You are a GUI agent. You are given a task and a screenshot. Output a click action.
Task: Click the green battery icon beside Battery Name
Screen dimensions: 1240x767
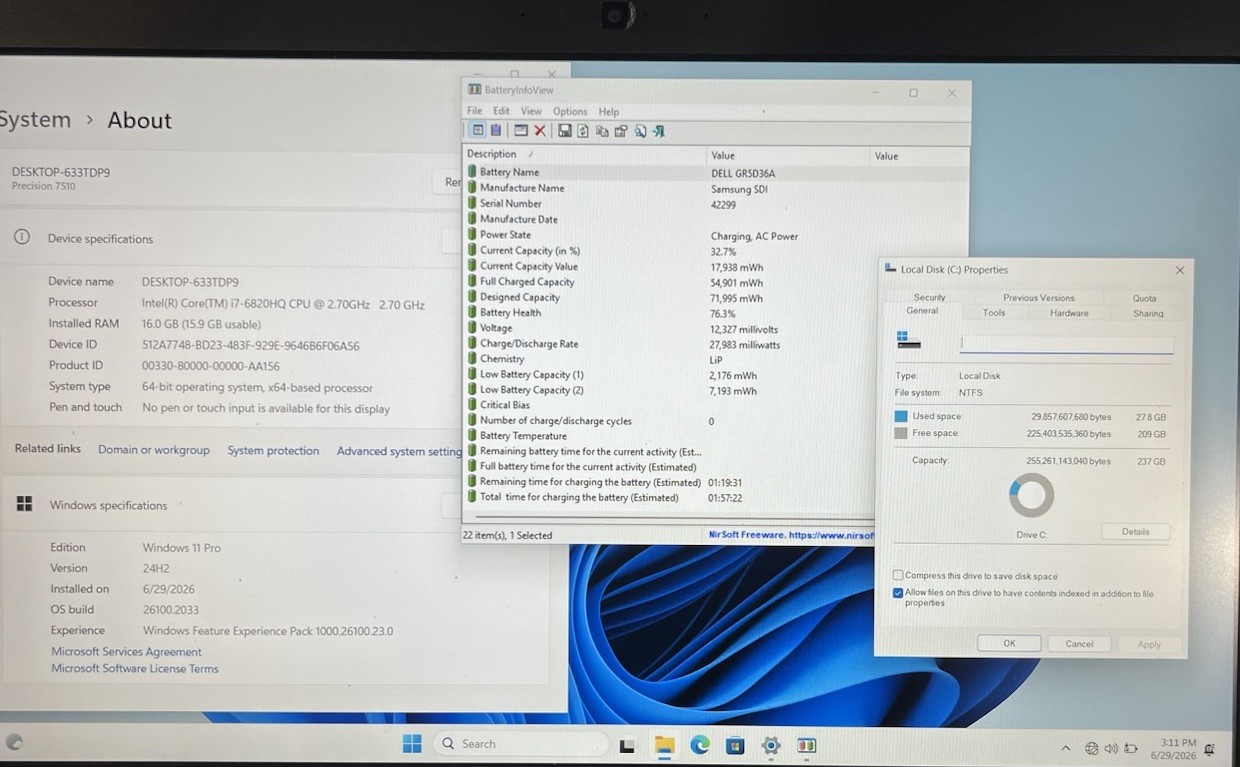472,172
